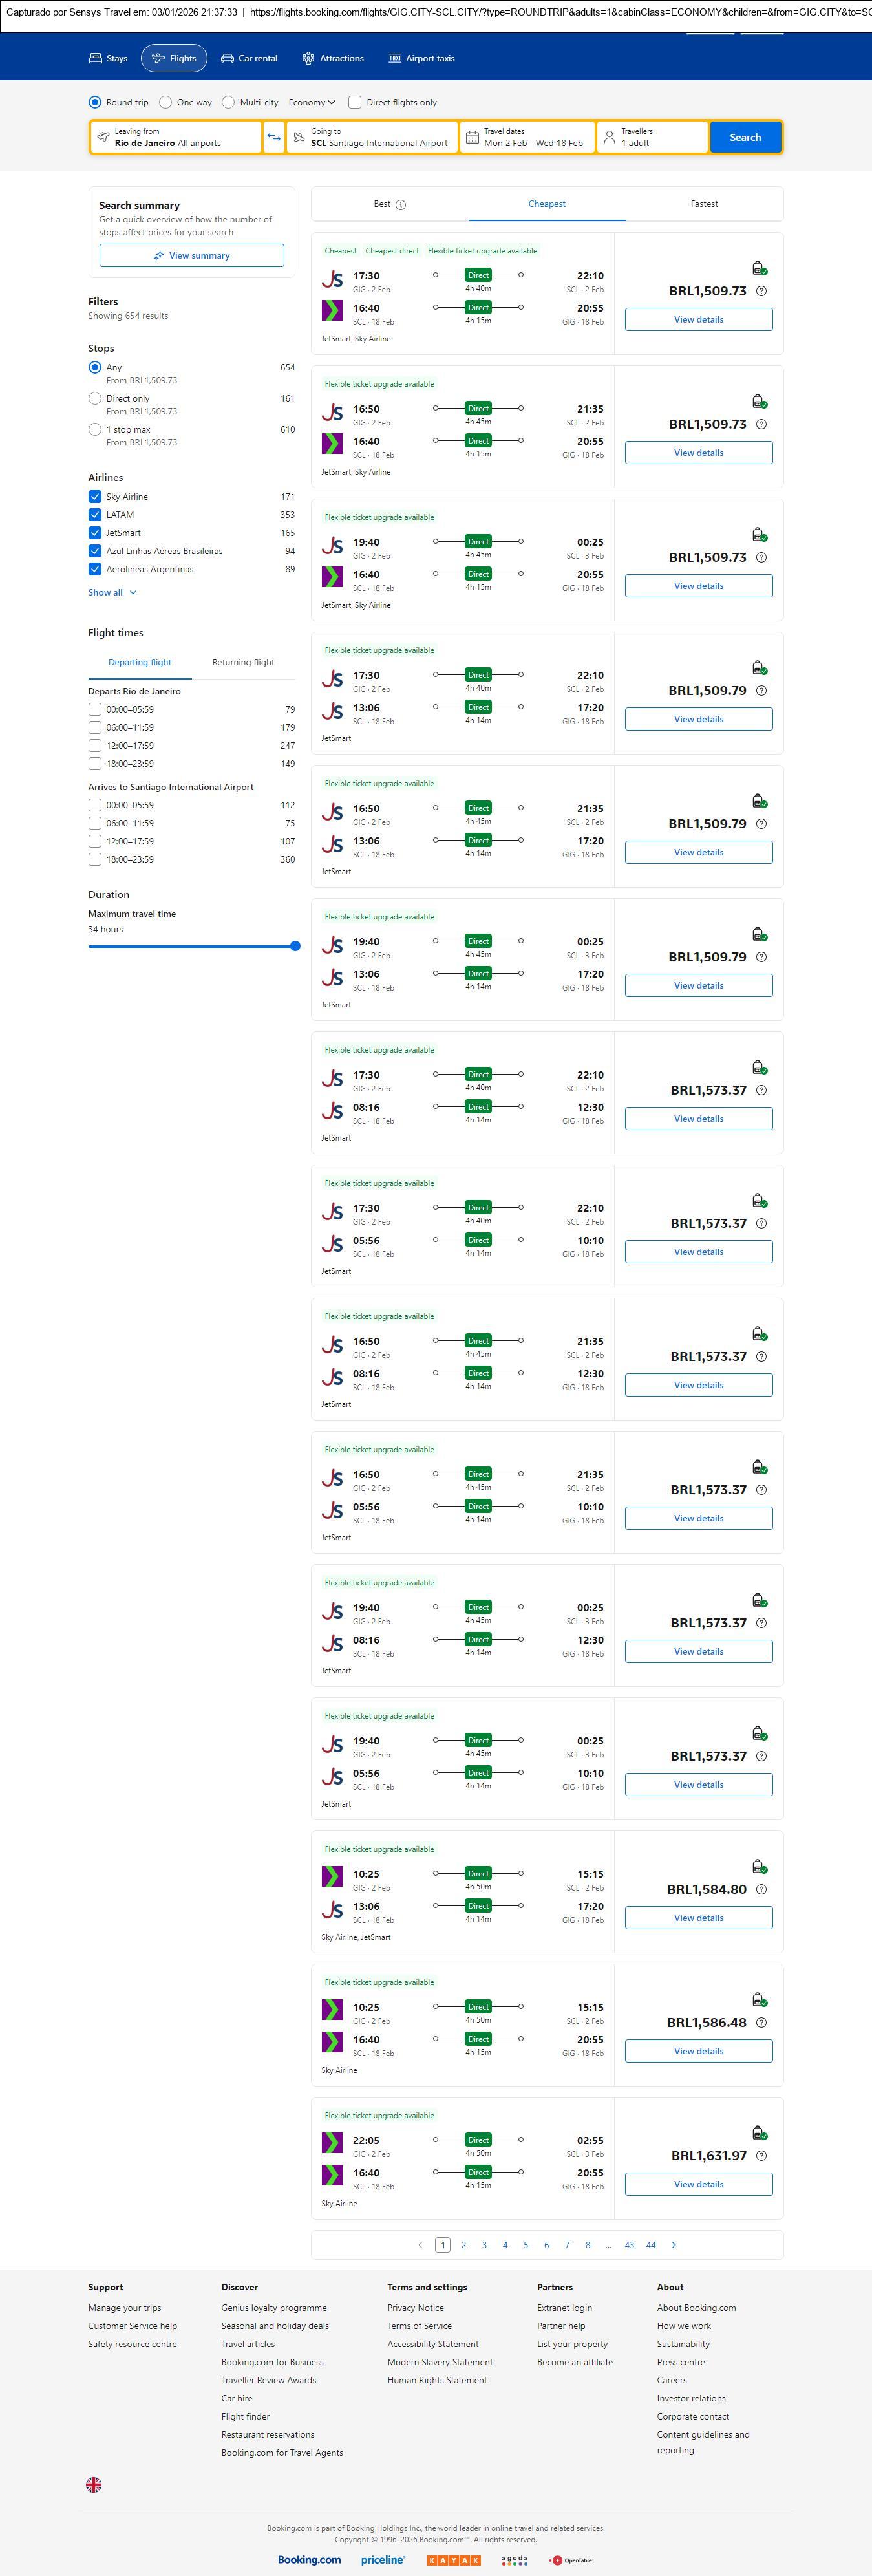Switch to the Fastest sorting tab
This screenshot has width=872, height=2576.
[x=704, y=204]
